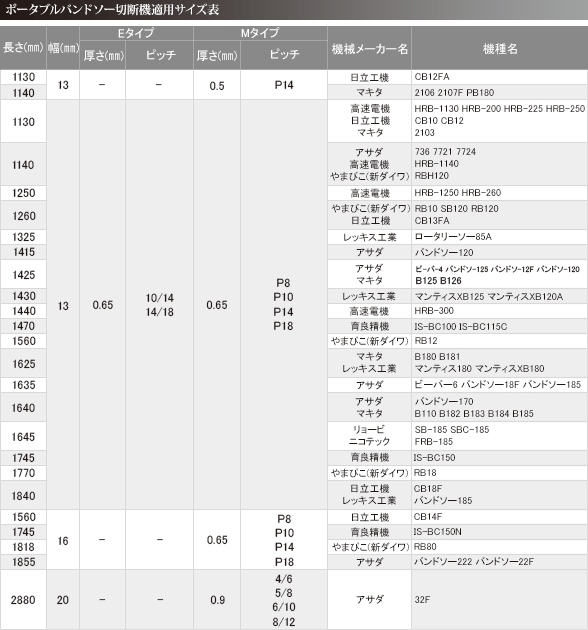Viewport: 588px width, 630px height.
Task: Click the length value 1770
Action: coord(24,473)
